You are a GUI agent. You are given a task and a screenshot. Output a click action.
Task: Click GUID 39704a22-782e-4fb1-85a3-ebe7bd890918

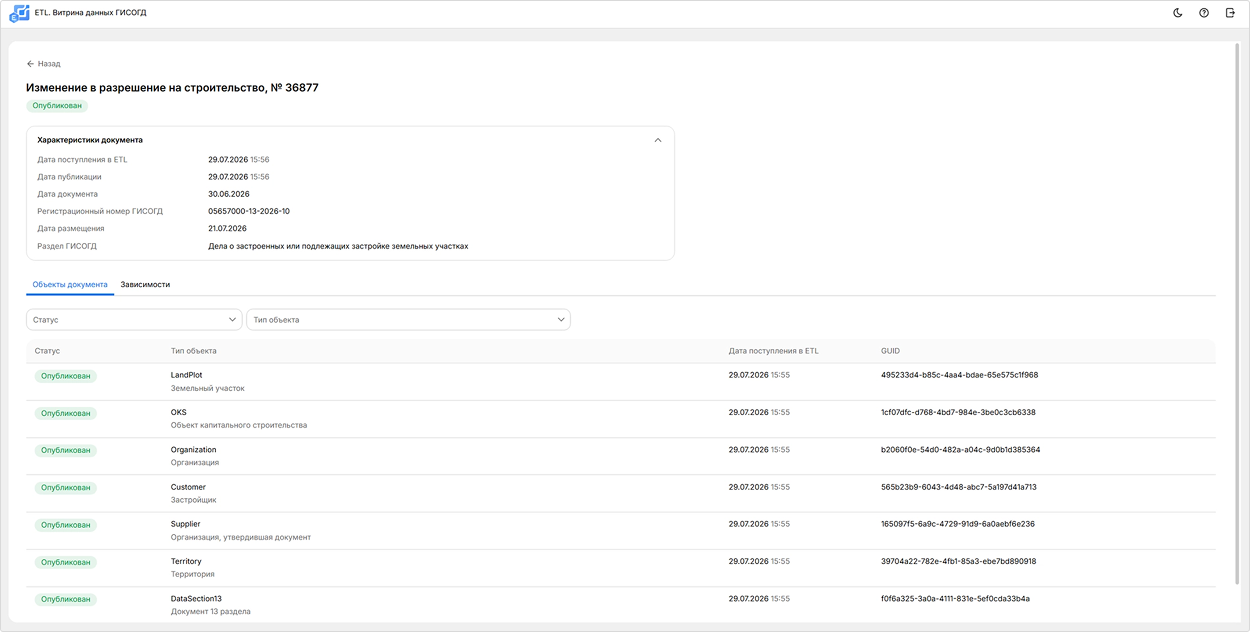[x=959, y=561]
